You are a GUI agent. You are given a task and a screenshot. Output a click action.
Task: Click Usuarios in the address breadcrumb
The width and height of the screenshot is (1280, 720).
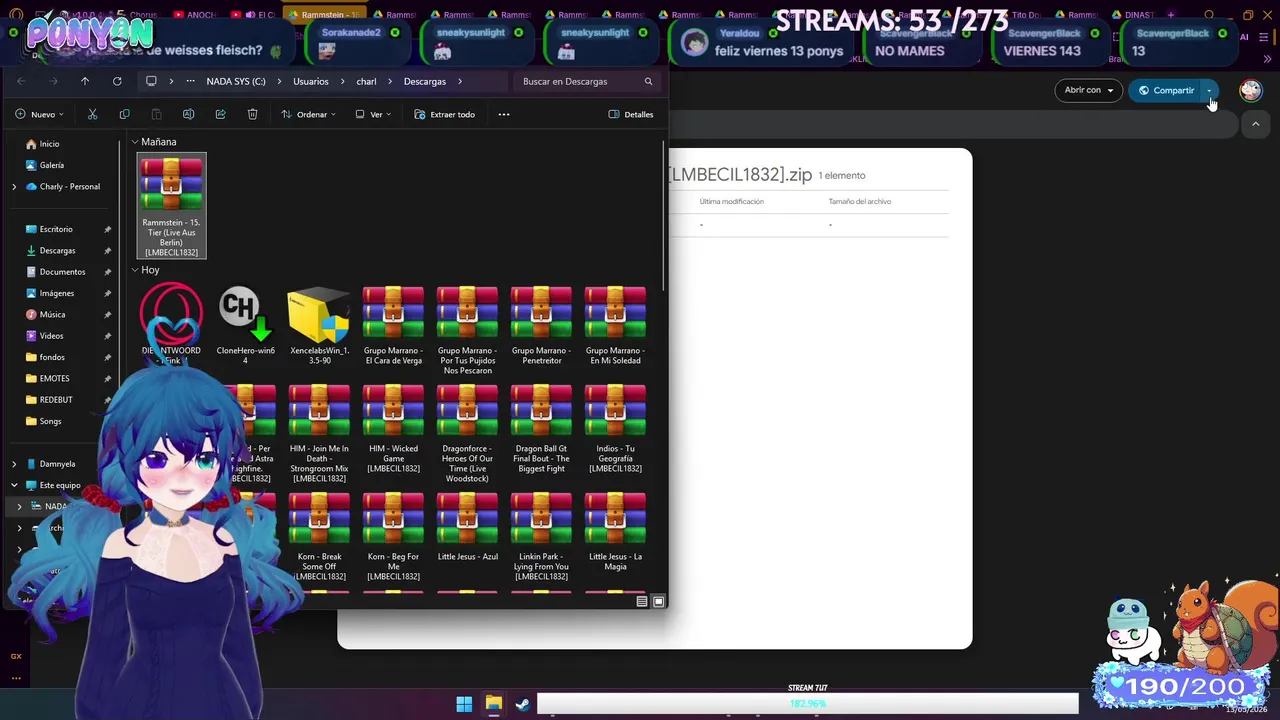pos(311,81)
